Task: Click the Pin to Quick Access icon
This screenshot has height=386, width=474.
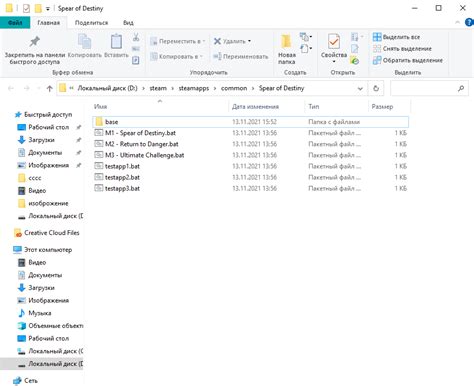Action: click(34, 42)
